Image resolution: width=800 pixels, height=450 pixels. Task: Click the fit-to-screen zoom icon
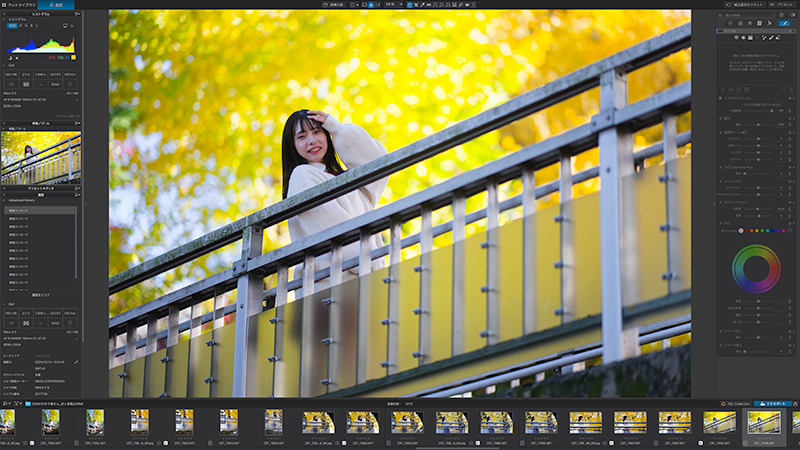click(x=371, y=5)
